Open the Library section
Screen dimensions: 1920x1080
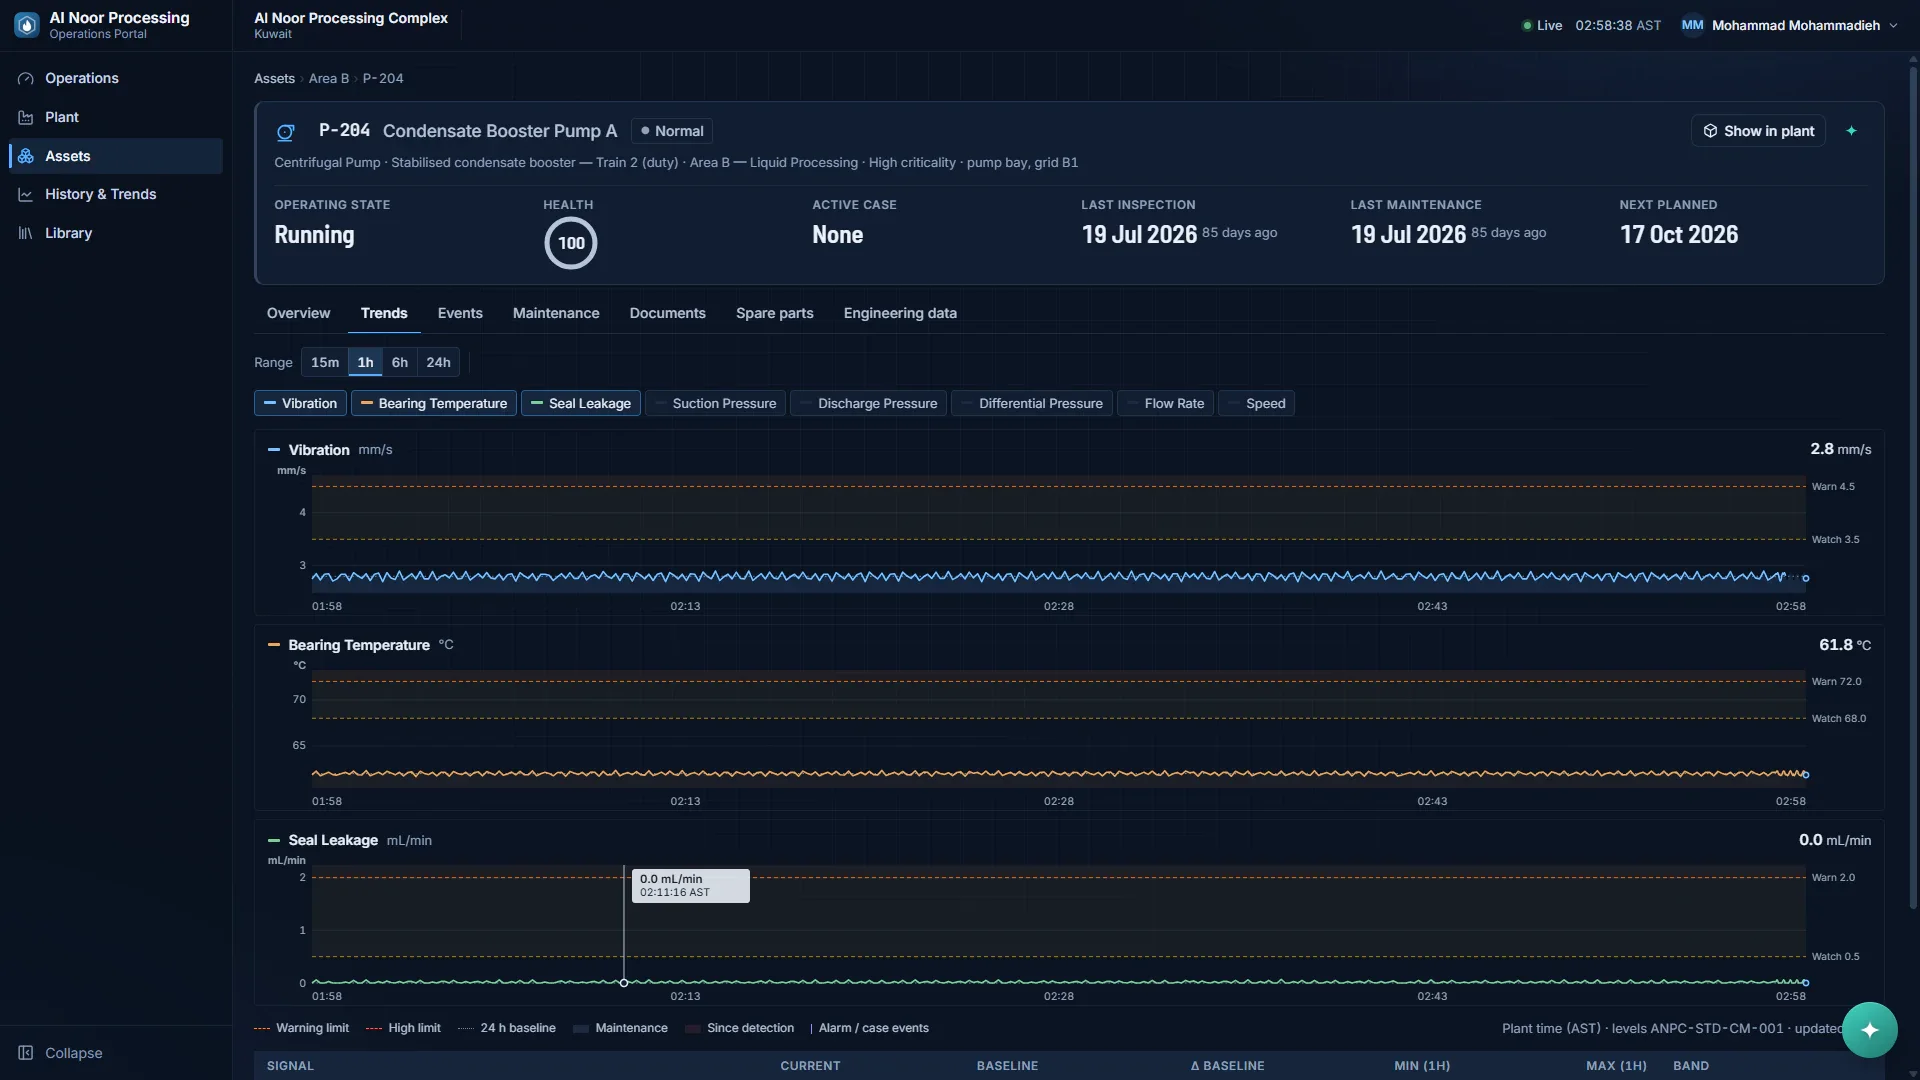pos(115,233)
